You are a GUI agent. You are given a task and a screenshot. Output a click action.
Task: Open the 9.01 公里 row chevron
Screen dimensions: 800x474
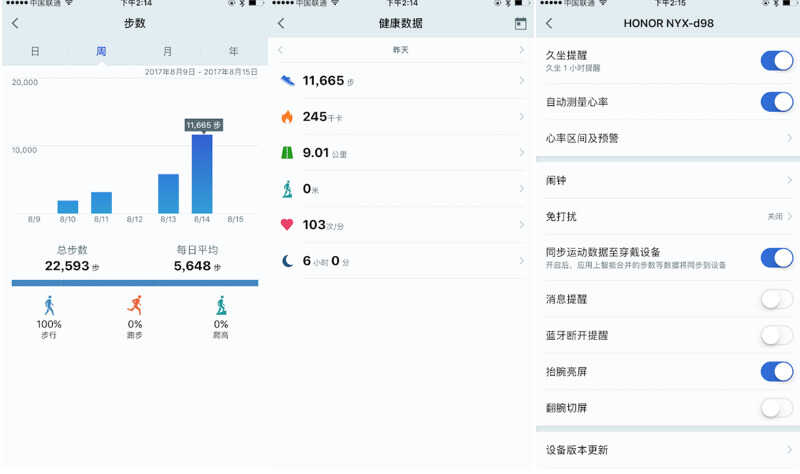pyautogui.click(x=521, y=153)
